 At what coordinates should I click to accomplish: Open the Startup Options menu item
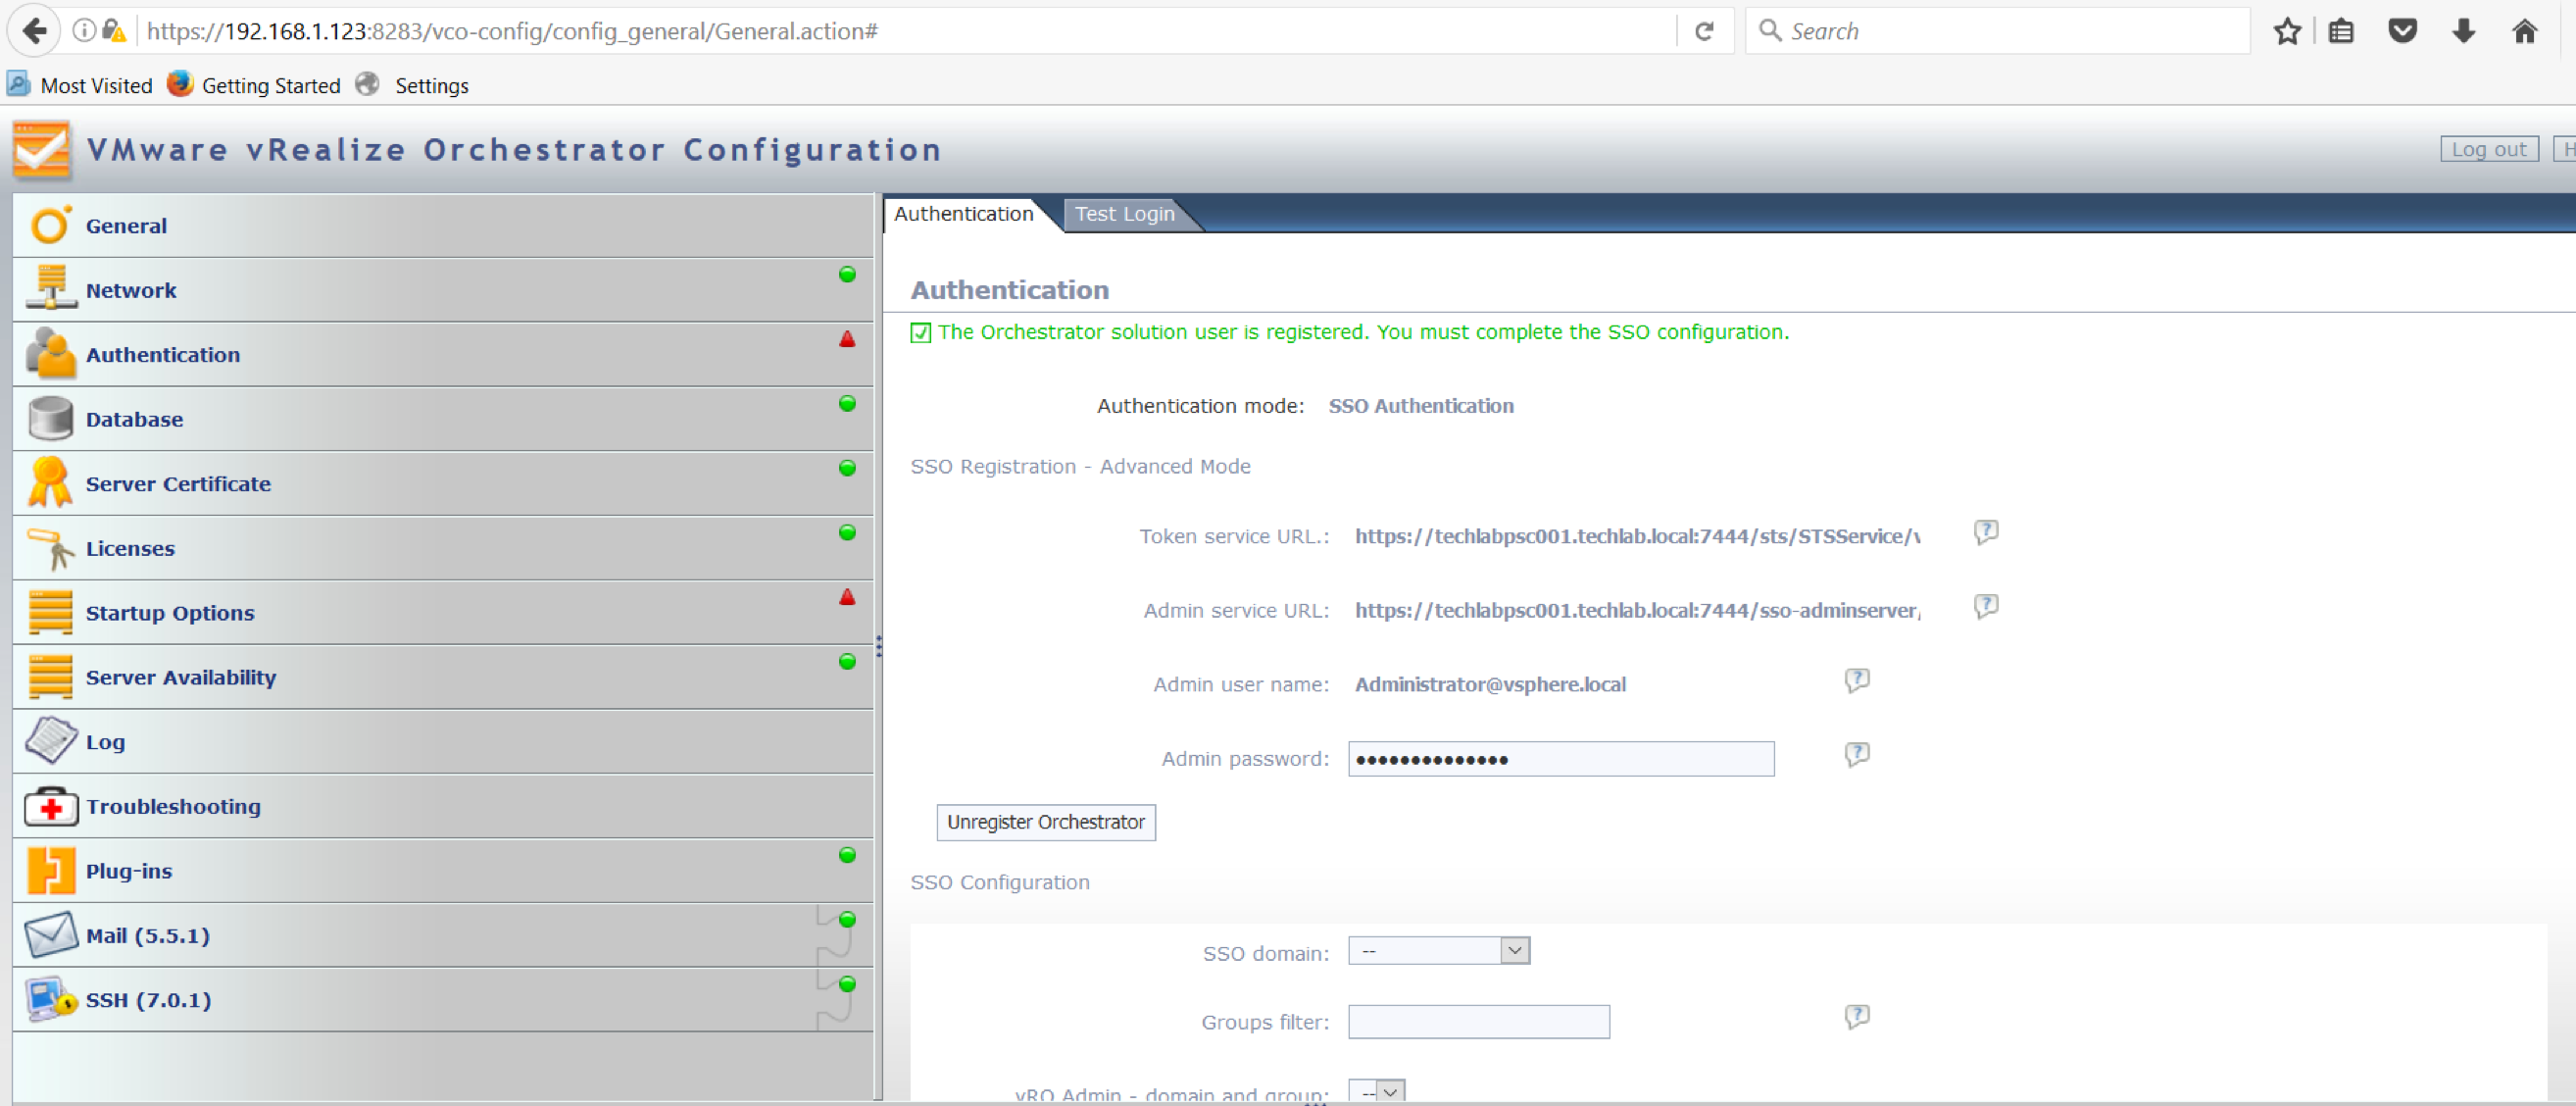coord(443,612)
